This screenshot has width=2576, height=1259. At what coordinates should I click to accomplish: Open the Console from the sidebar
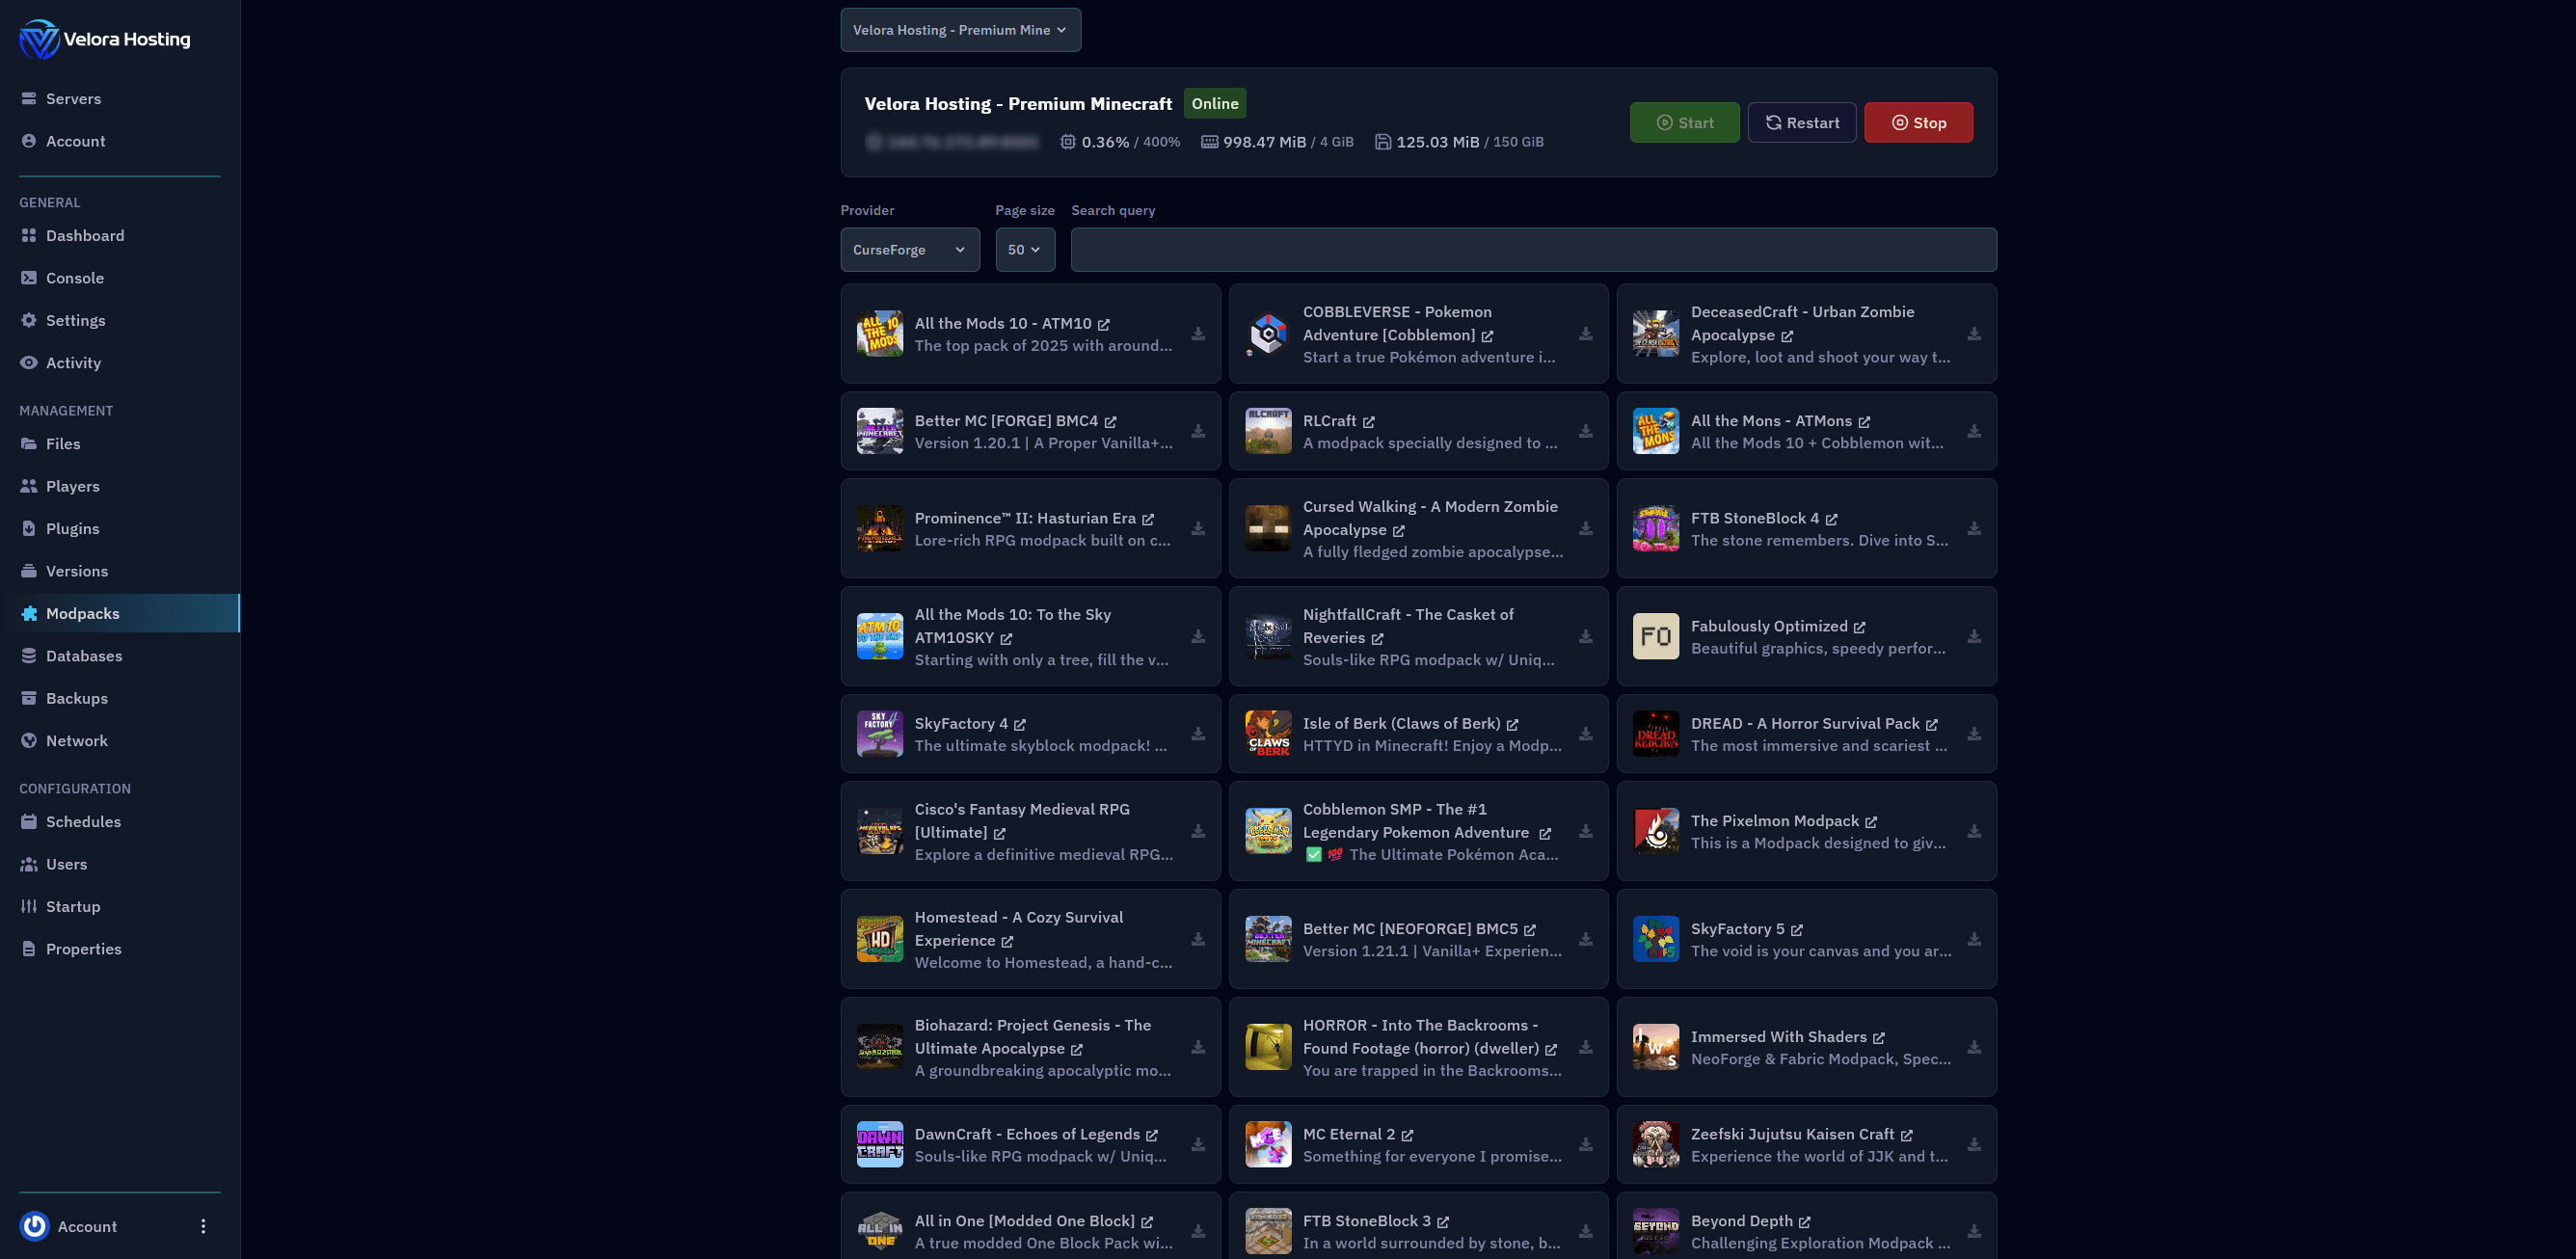pos(74,278)
